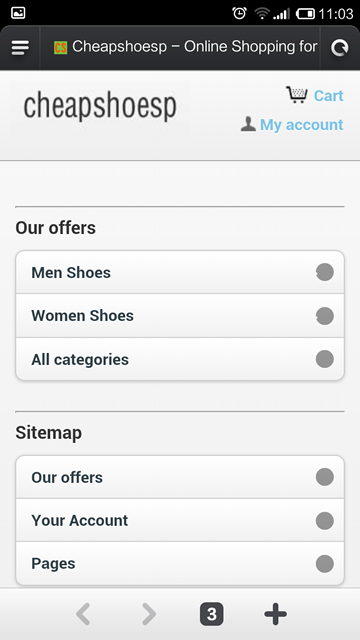Open the tab switcher showing 3 tabs
The image size is (360, 640).
211,614
